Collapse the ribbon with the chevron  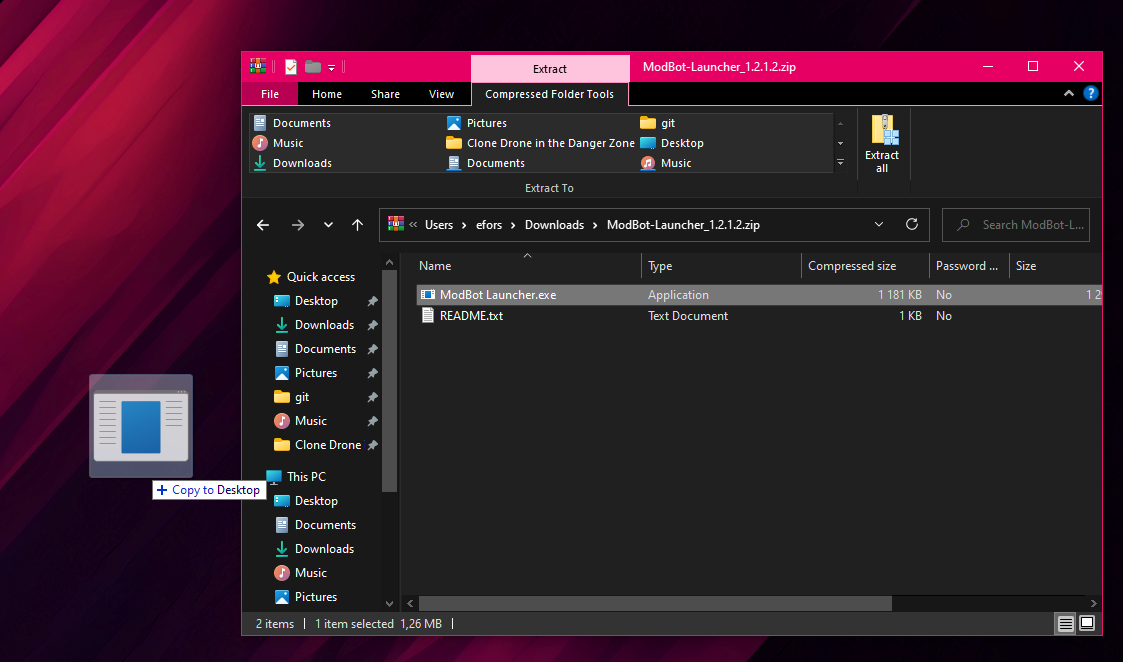[x=1069, y=93]
